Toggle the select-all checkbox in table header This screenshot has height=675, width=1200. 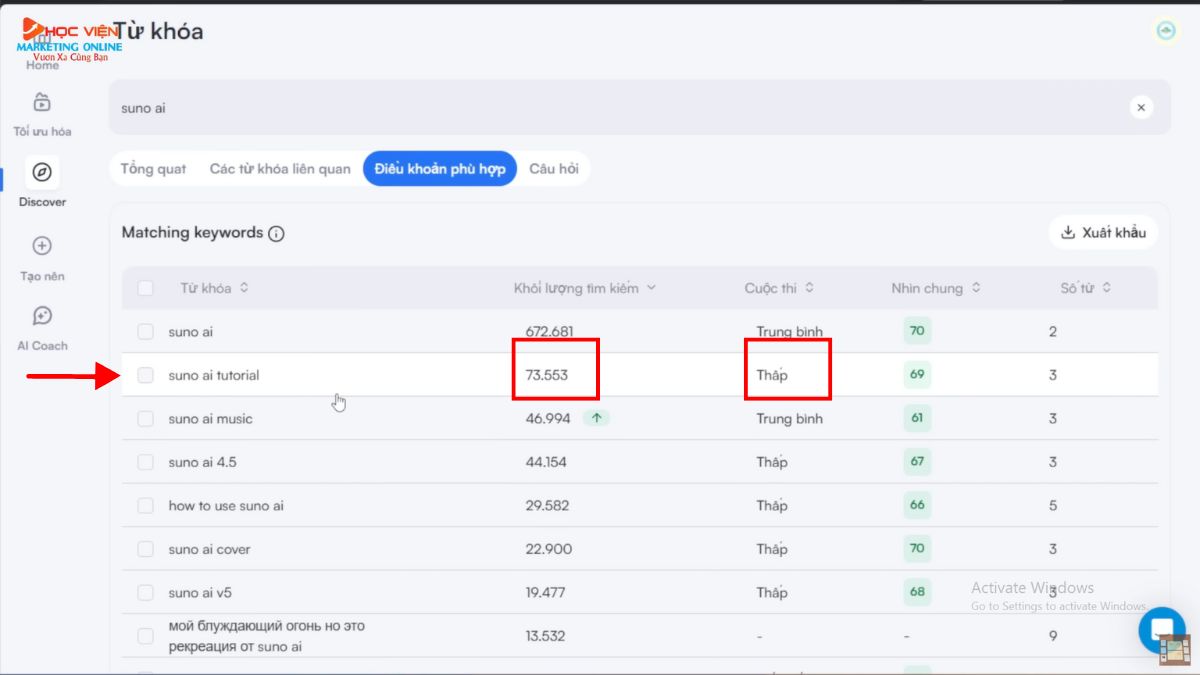coord(146,288)
